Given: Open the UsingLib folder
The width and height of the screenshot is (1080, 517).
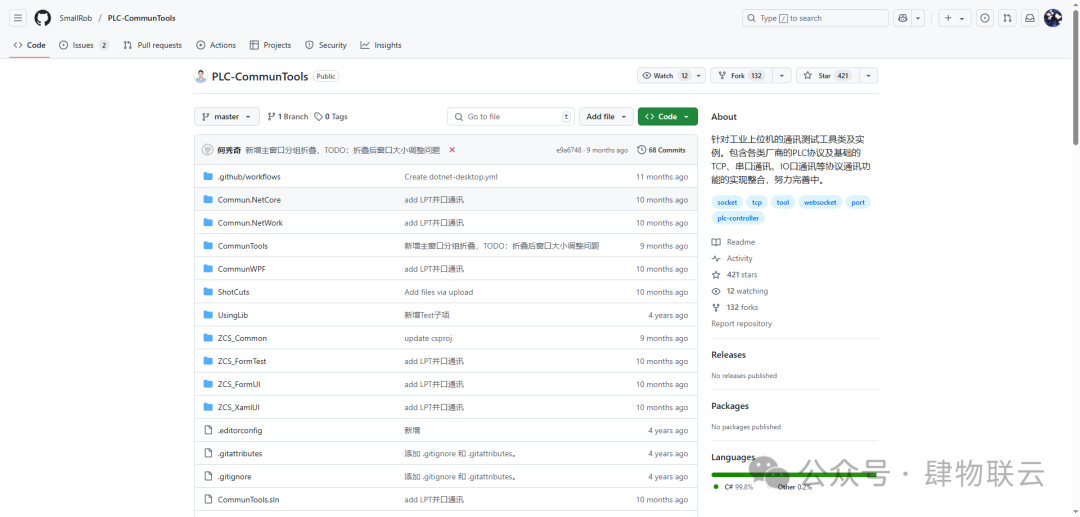Looking at the screenshot, I should [x=233, y=315].
